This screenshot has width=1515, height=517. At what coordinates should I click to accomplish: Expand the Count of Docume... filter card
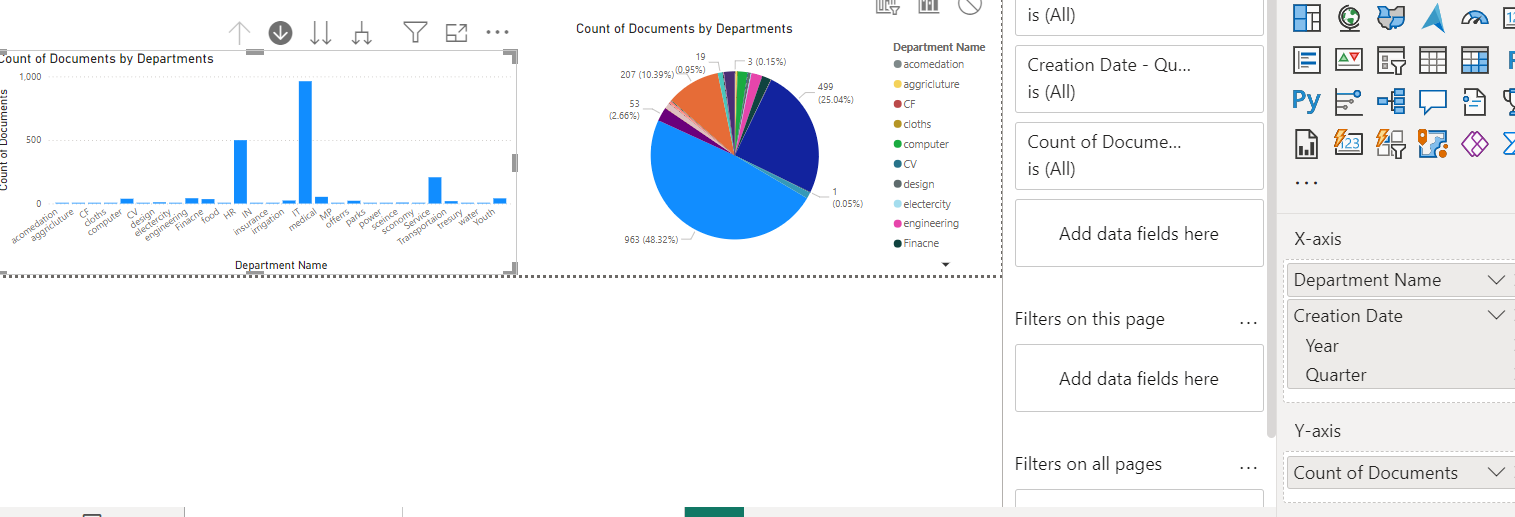[x=1139, y=155]
